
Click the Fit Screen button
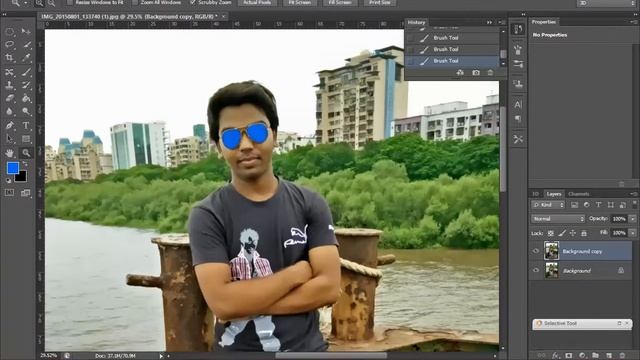[300, 2]
